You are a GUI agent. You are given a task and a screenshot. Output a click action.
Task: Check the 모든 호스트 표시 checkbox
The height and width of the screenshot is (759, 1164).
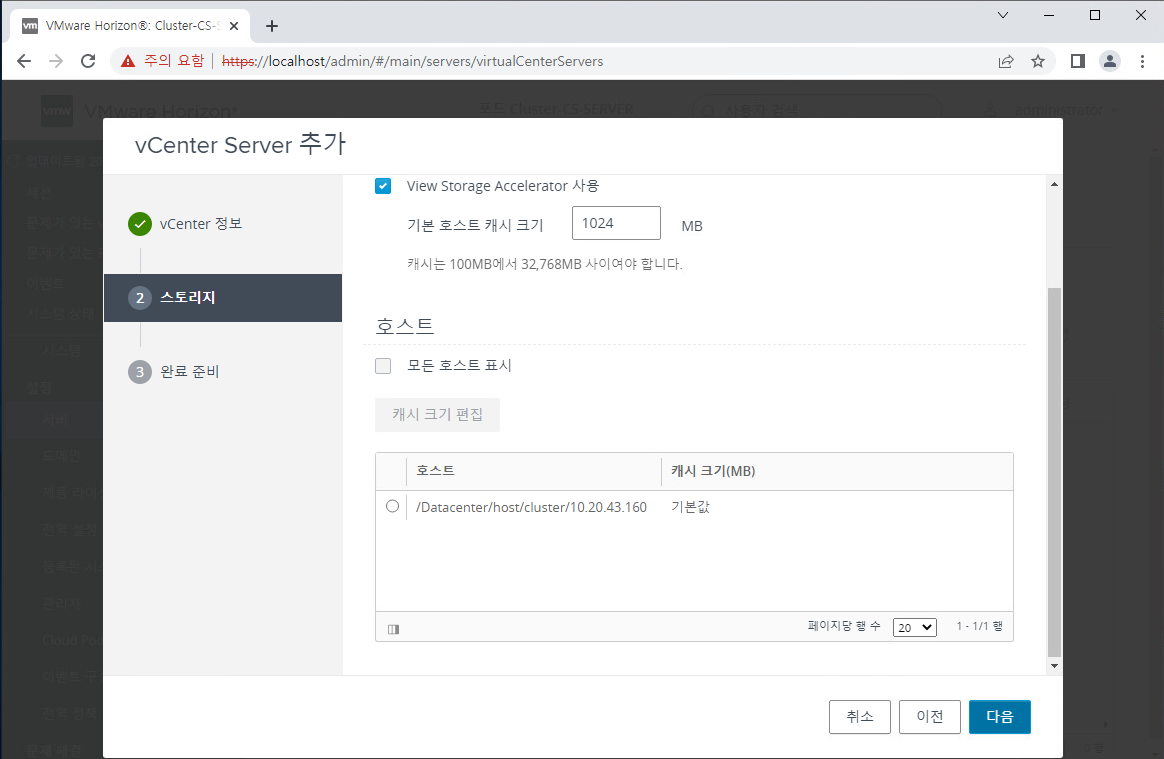383,365
